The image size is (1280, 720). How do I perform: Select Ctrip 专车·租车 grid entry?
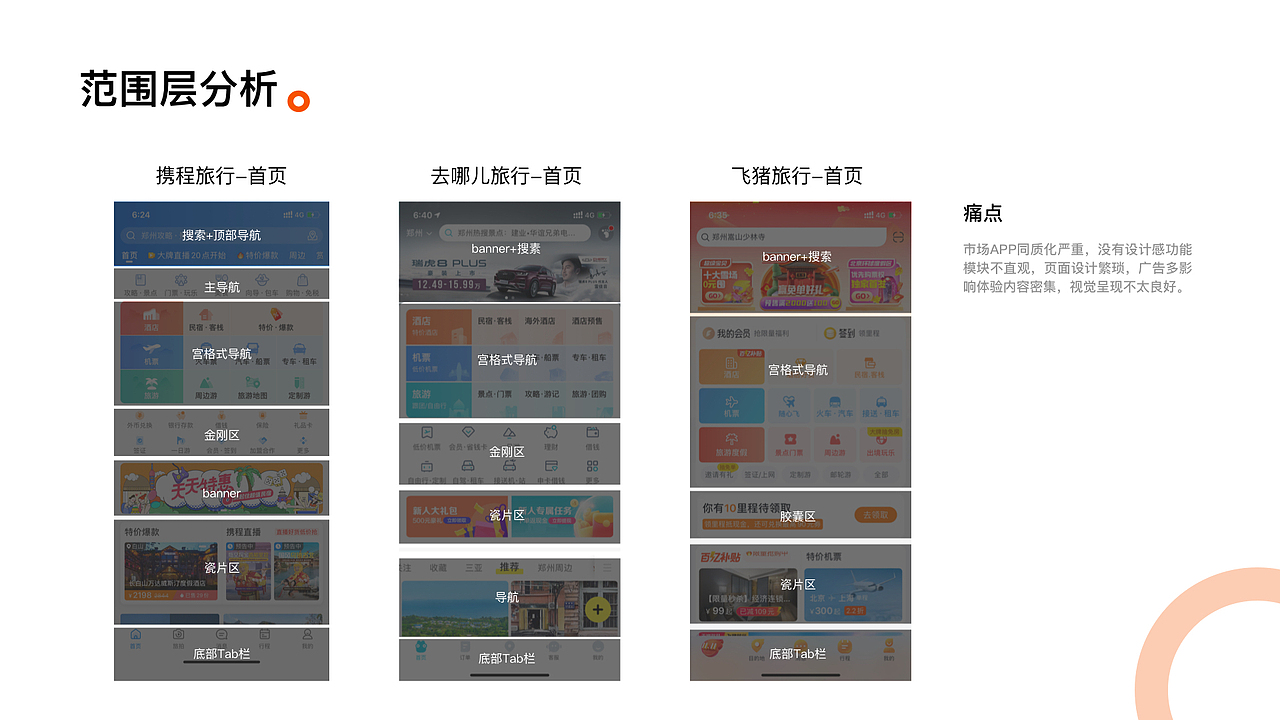(300, 354)
